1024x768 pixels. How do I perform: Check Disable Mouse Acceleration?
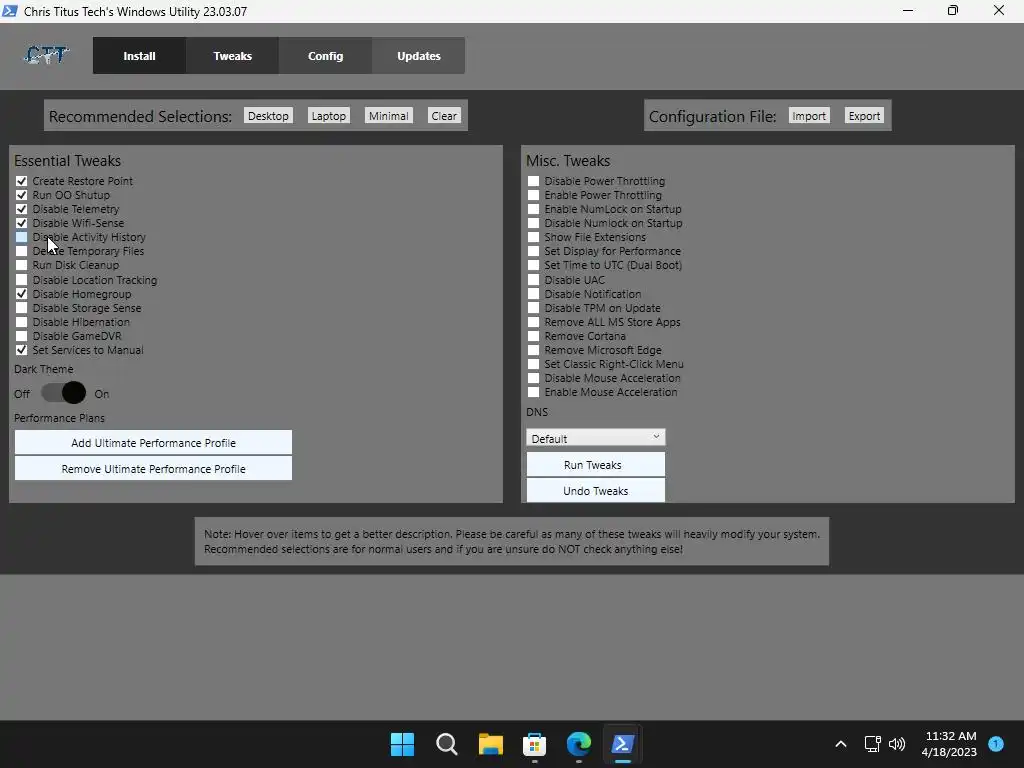click(534, 378)
